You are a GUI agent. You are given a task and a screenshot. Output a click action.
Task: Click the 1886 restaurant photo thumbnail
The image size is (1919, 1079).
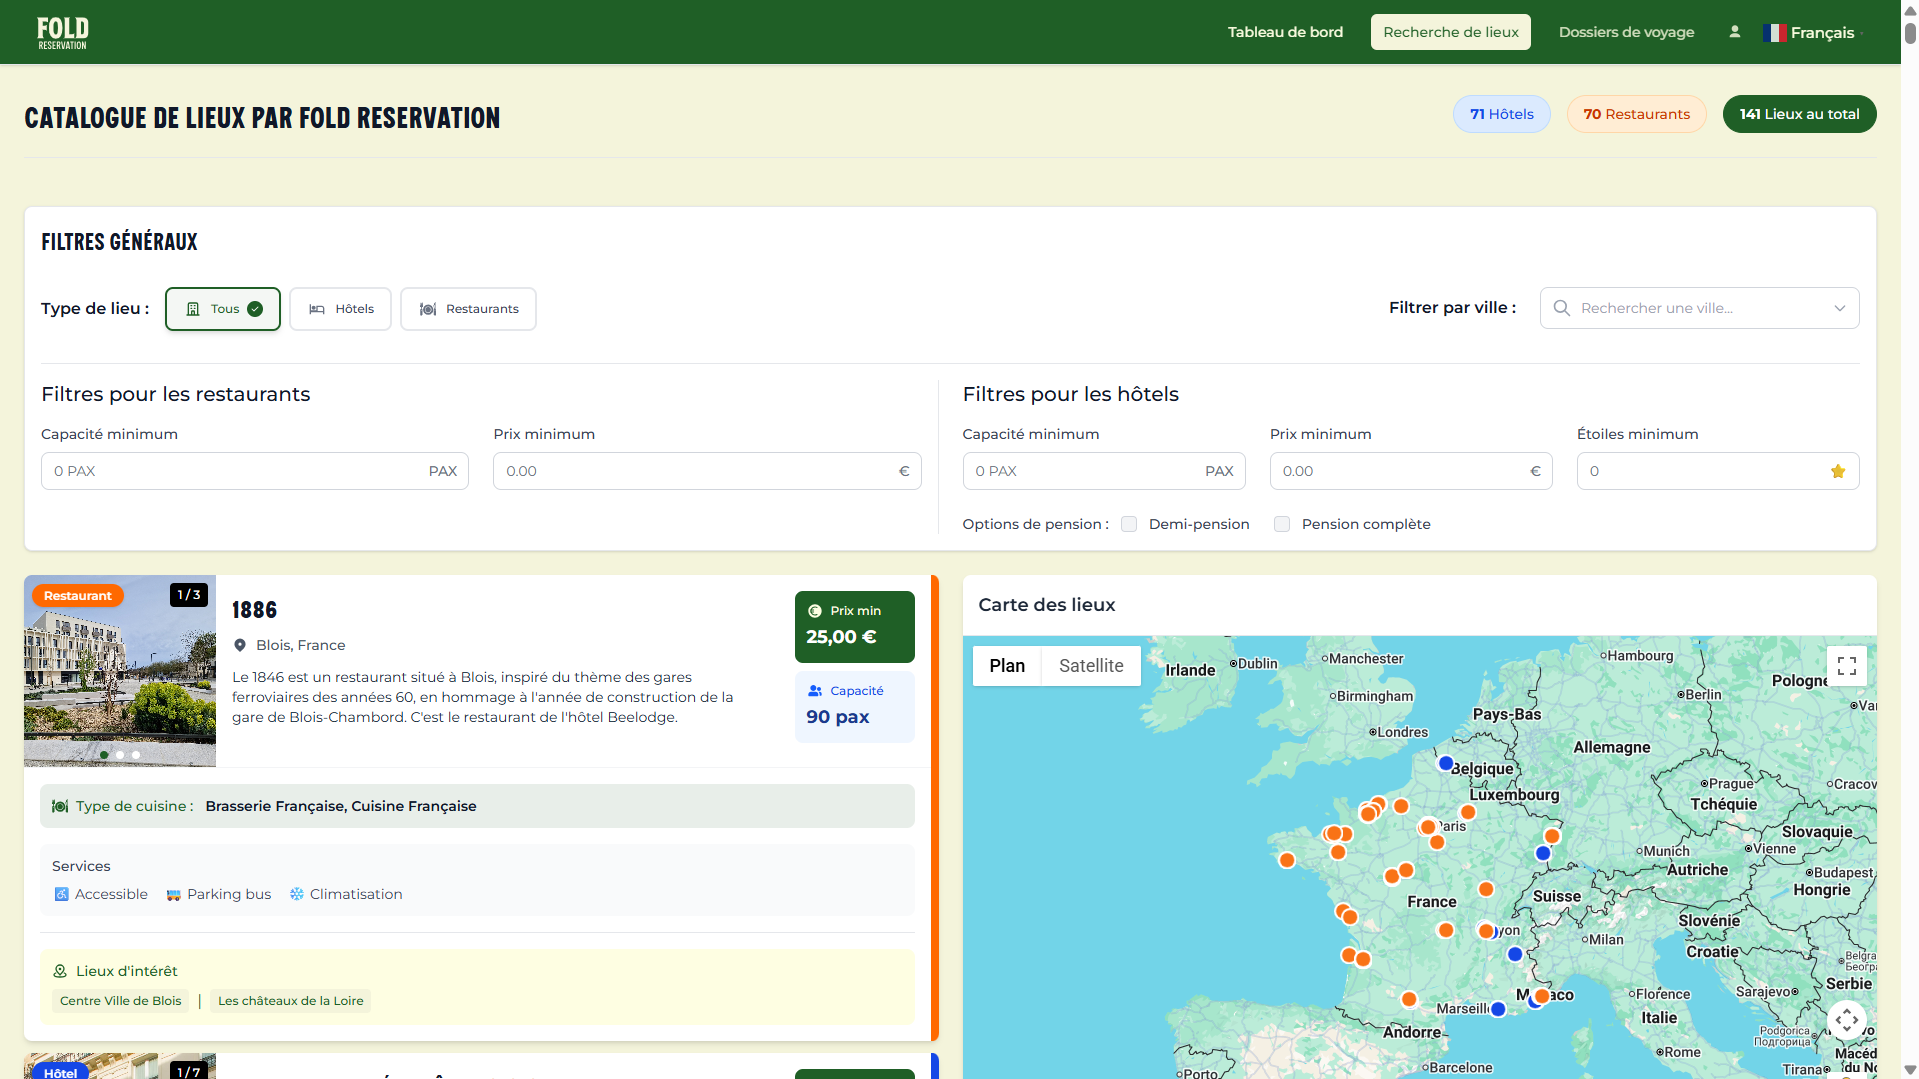(x=120, y=671)
